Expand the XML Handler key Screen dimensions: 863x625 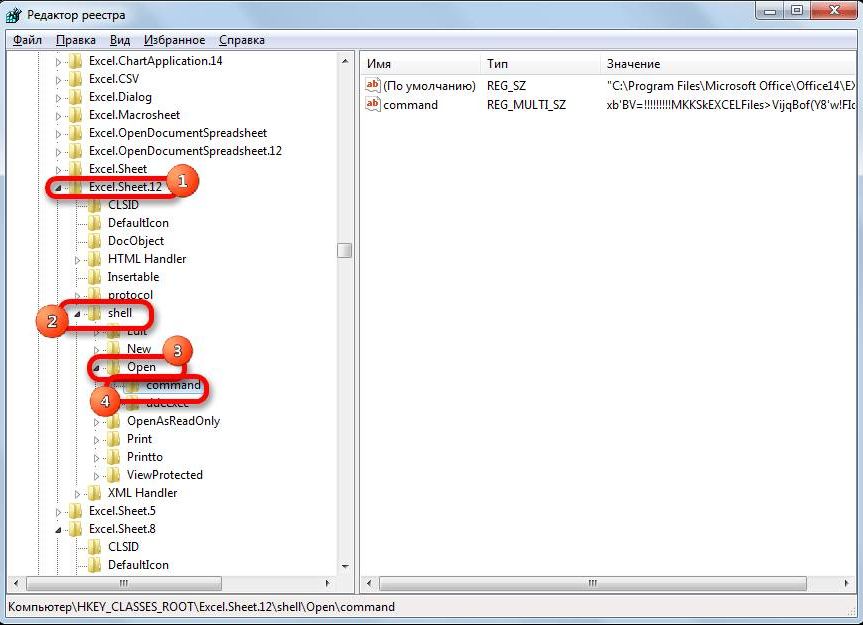[x=78, y=494]
